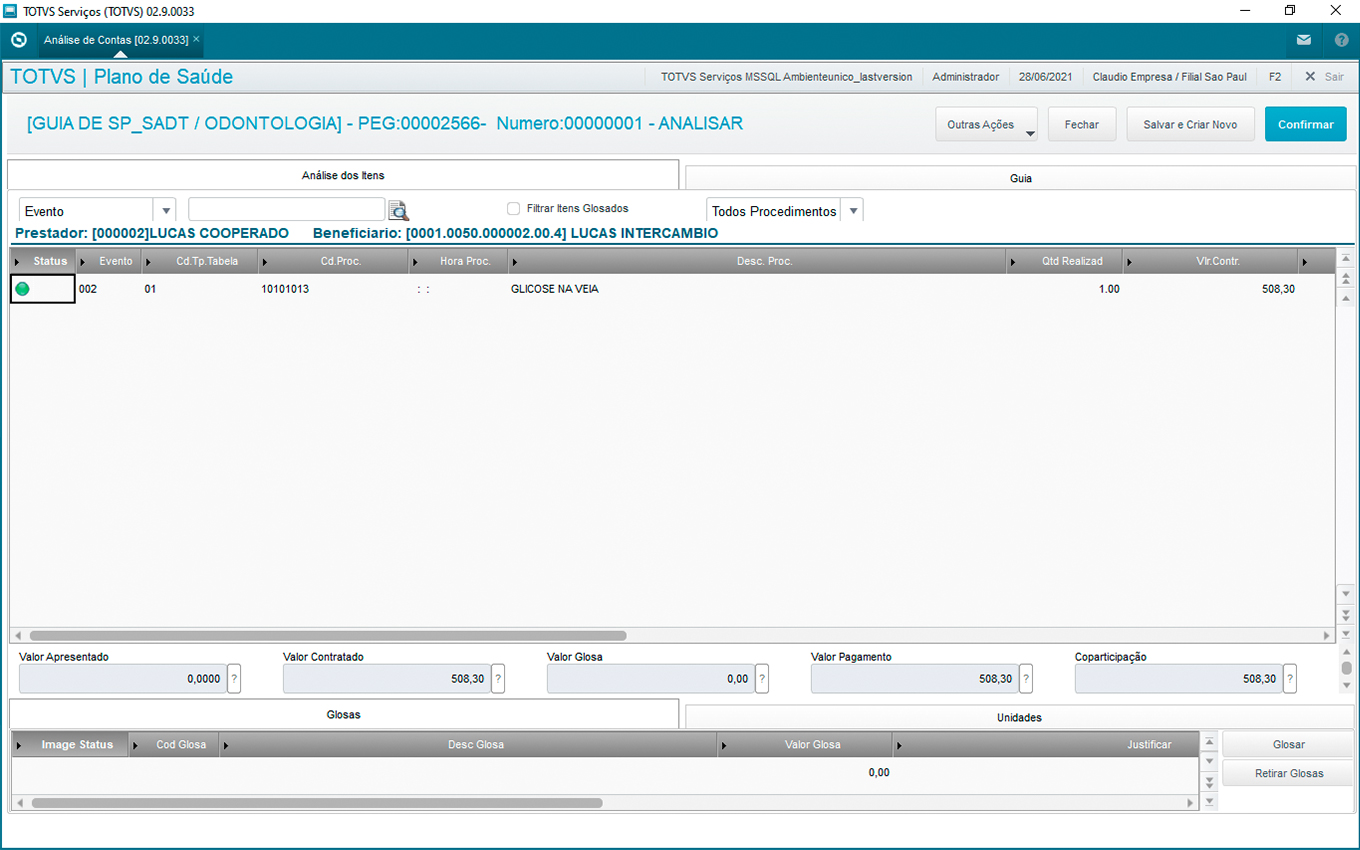Click the search magnifier icon beside filter field

tap(399, 211)
